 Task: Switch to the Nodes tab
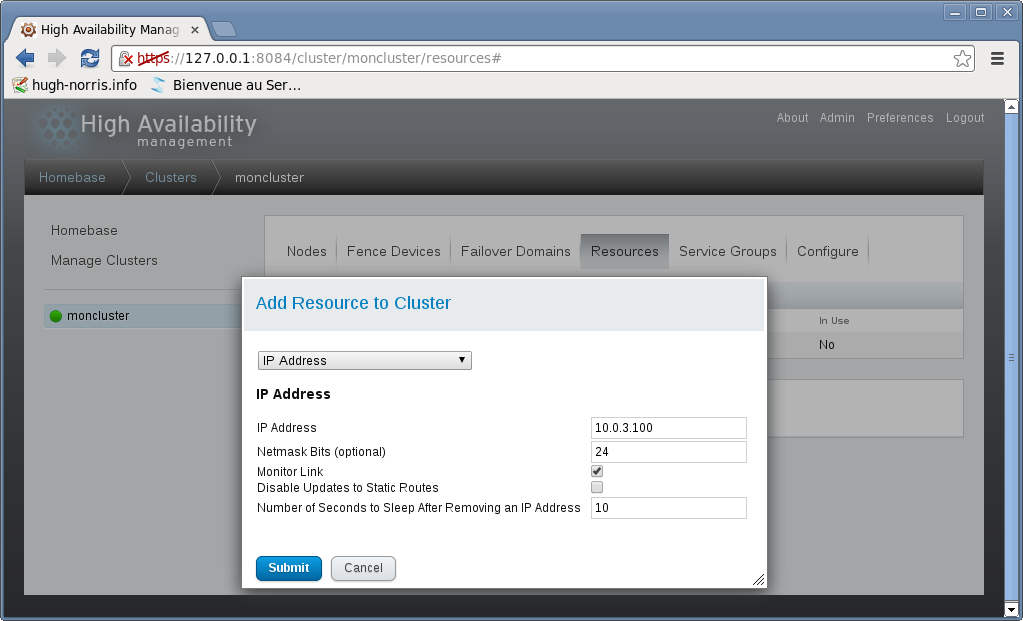[x=306, y=251]
